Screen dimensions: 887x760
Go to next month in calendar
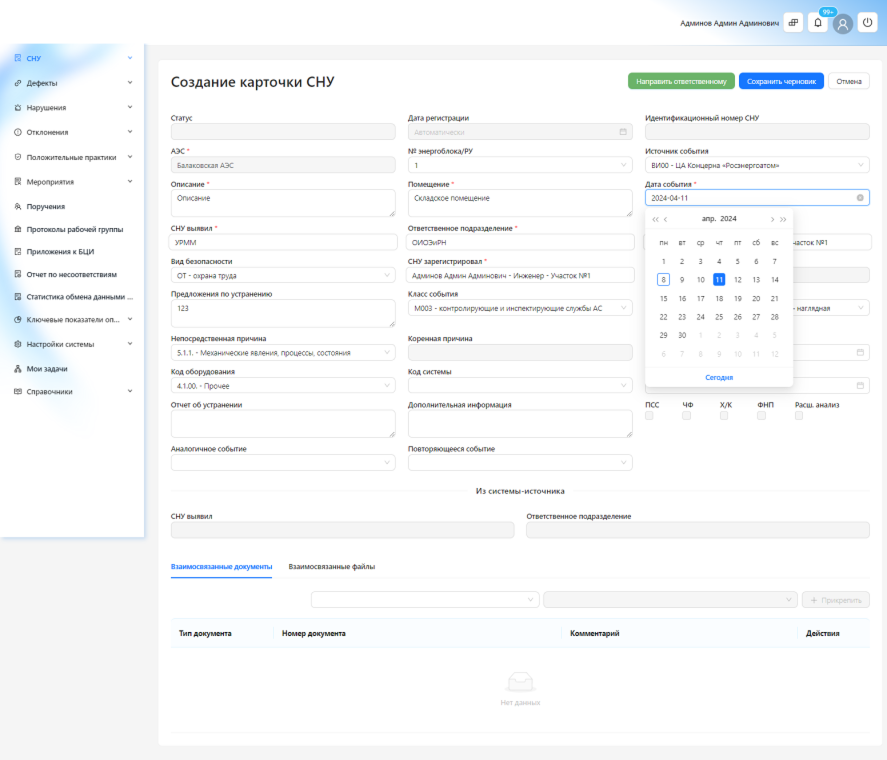pos(771,219)
